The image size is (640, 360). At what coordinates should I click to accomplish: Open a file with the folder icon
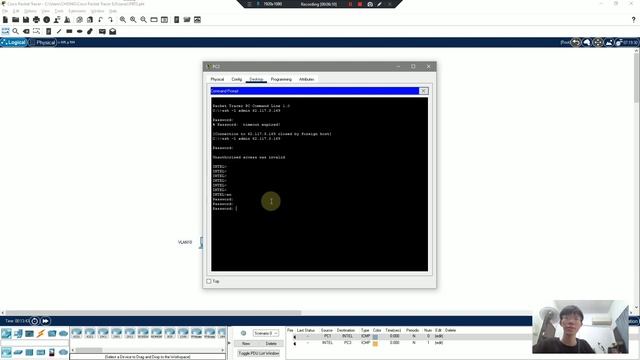click(x=16, y=20)
